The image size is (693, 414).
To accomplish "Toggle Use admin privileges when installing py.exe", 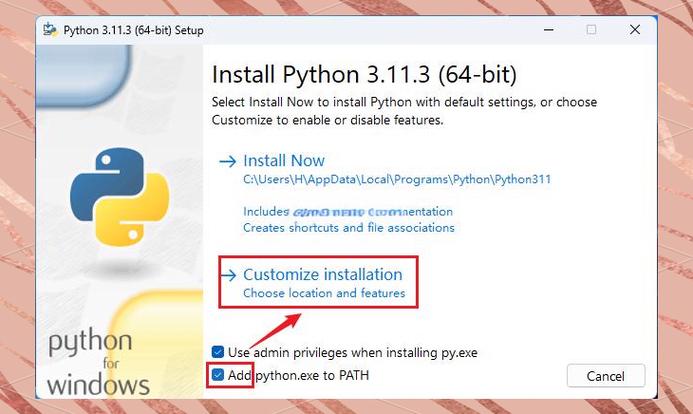I will click(x=218, y=352).
